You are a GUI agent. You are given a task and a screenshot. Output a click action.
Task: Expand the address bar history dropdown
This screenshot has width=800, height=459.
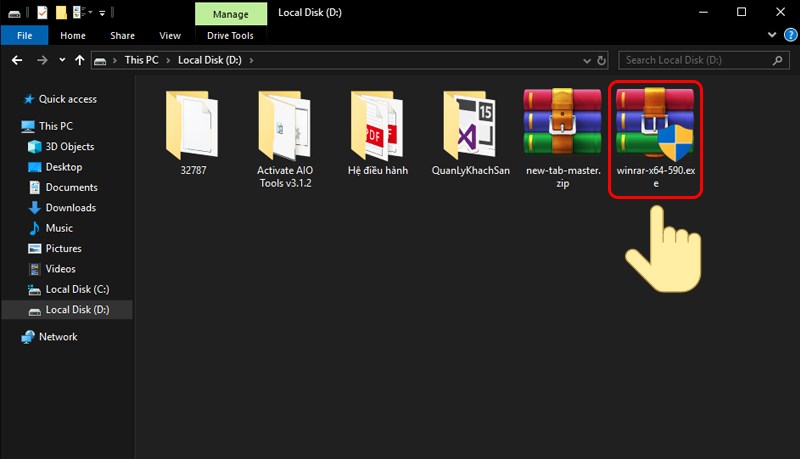point(587,61)
